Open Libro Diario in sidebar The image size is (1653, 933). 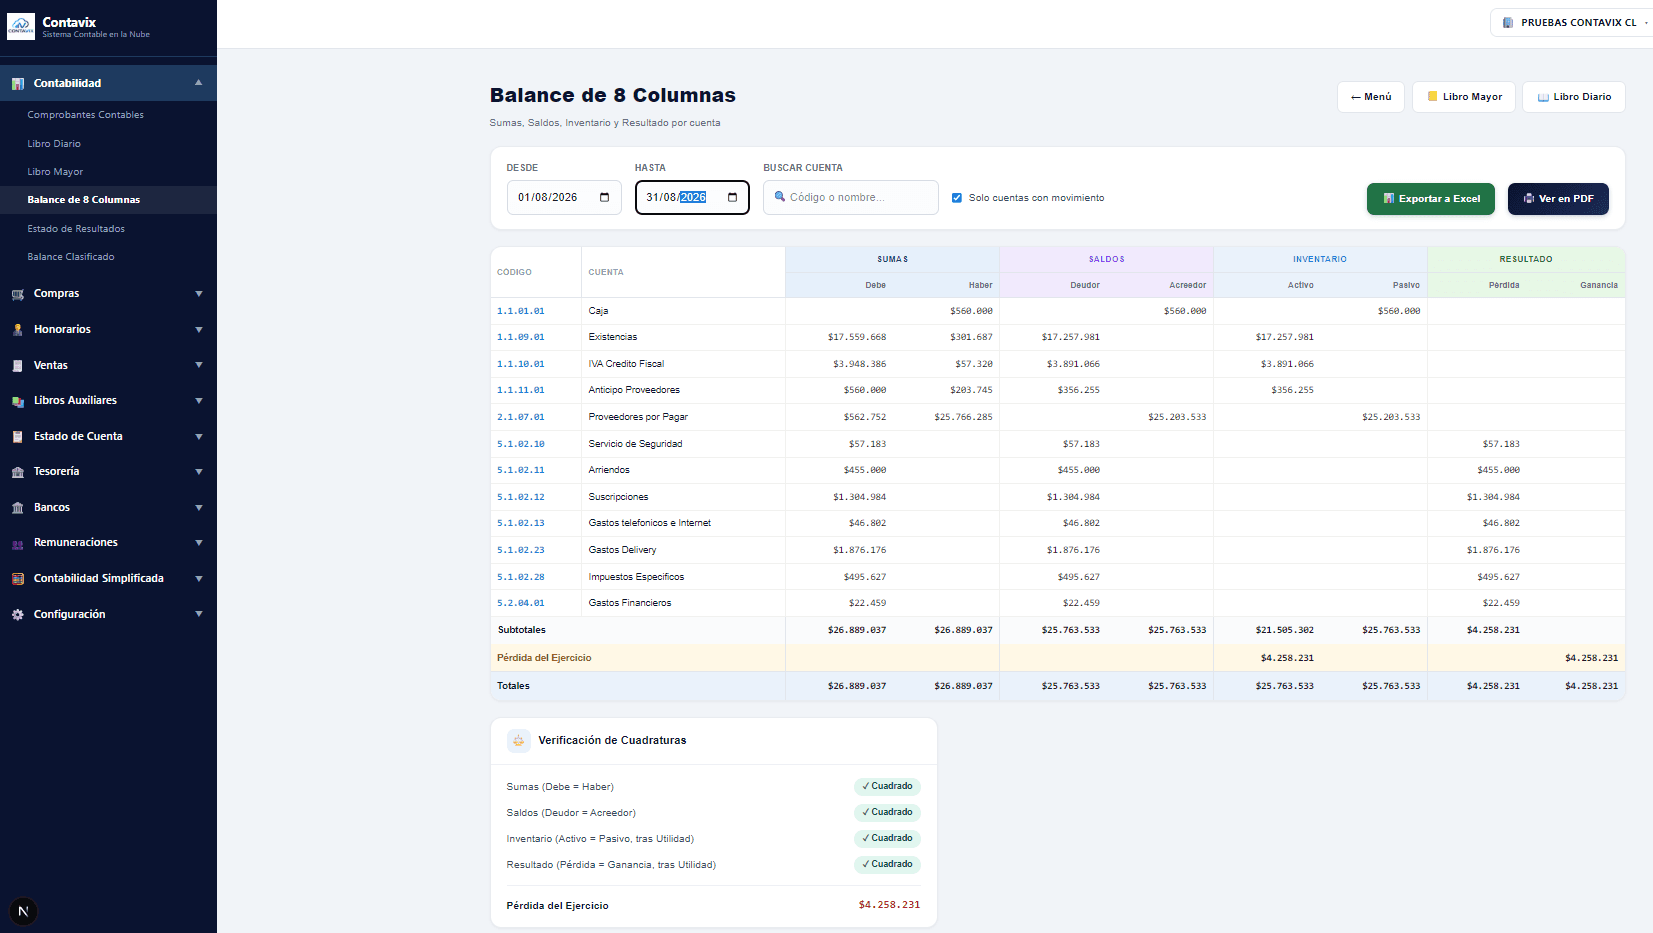(x=54, y=144)
